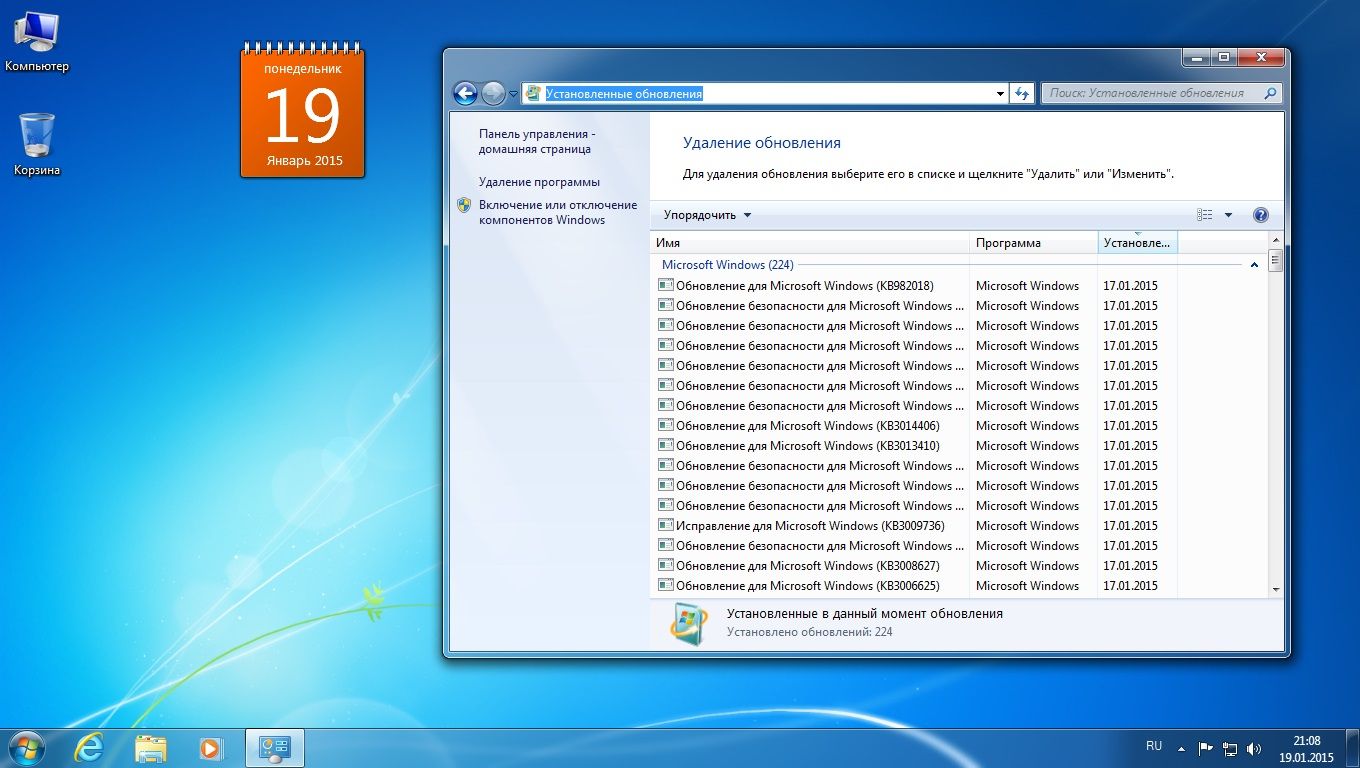Click date 17.01.2015 in KB3009736 row
The image size is (1360, 768).
pos(1130,526)
